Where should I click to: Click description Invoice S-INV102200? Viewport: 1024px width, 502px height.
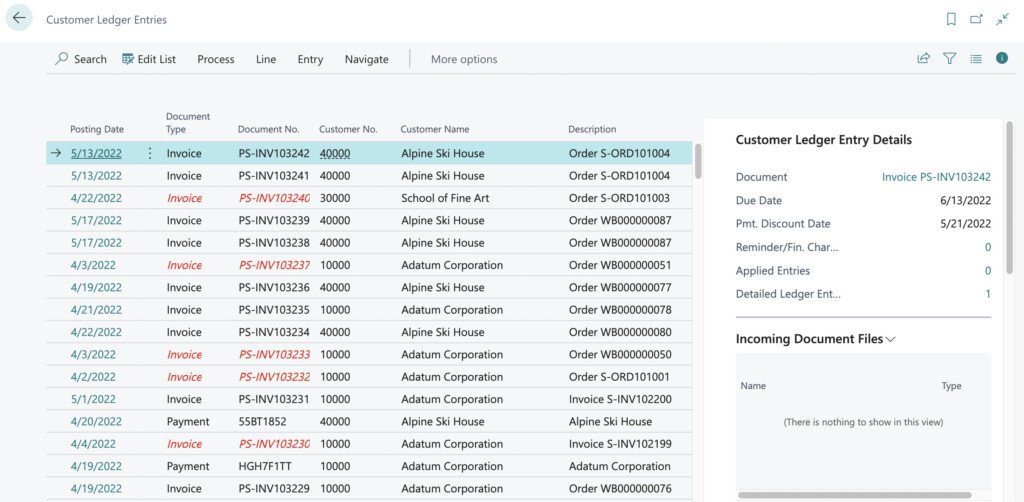pyautogui.click(x=620, y=399)
